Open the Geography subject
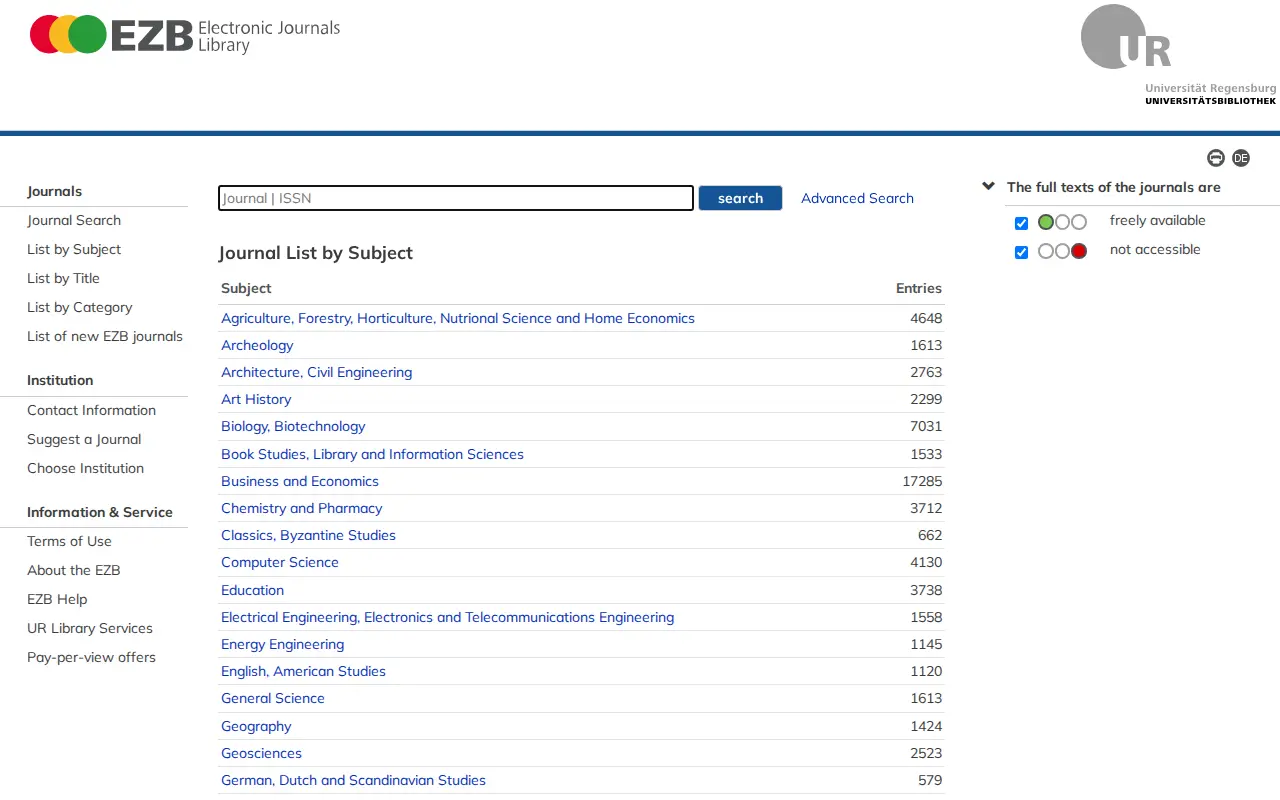This screenshot has height=800, width=1280. coord(256,726)
